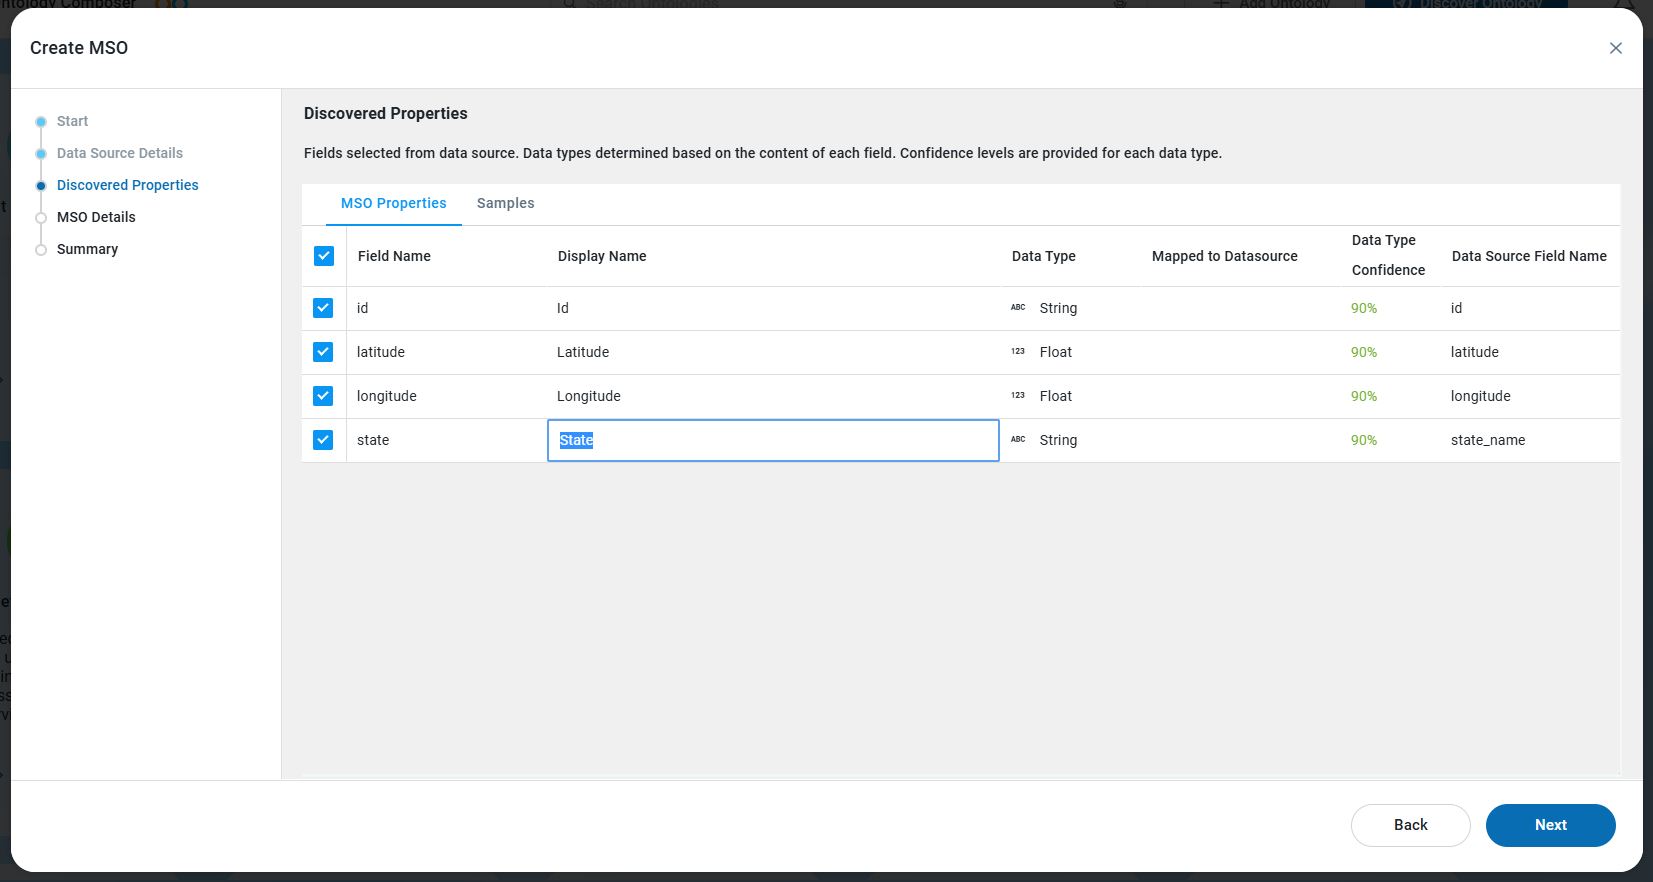1653x882 pixels.
Task: Click the 123 float type icon for longitude
Action: (1018, 396)
